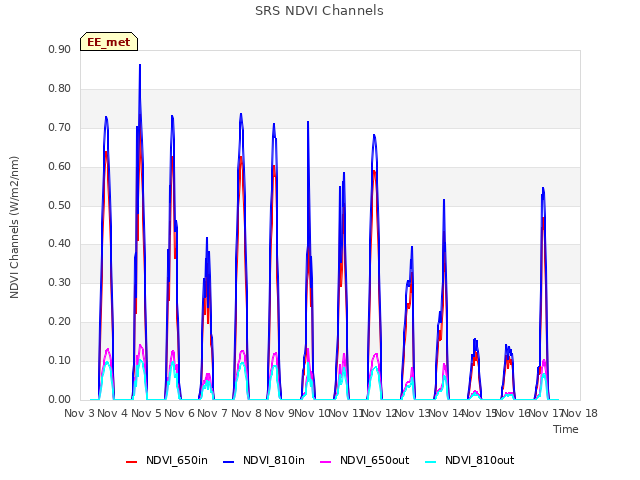
Task: Select the NDVI_810in legend label
Action: [x=274, y=460]
